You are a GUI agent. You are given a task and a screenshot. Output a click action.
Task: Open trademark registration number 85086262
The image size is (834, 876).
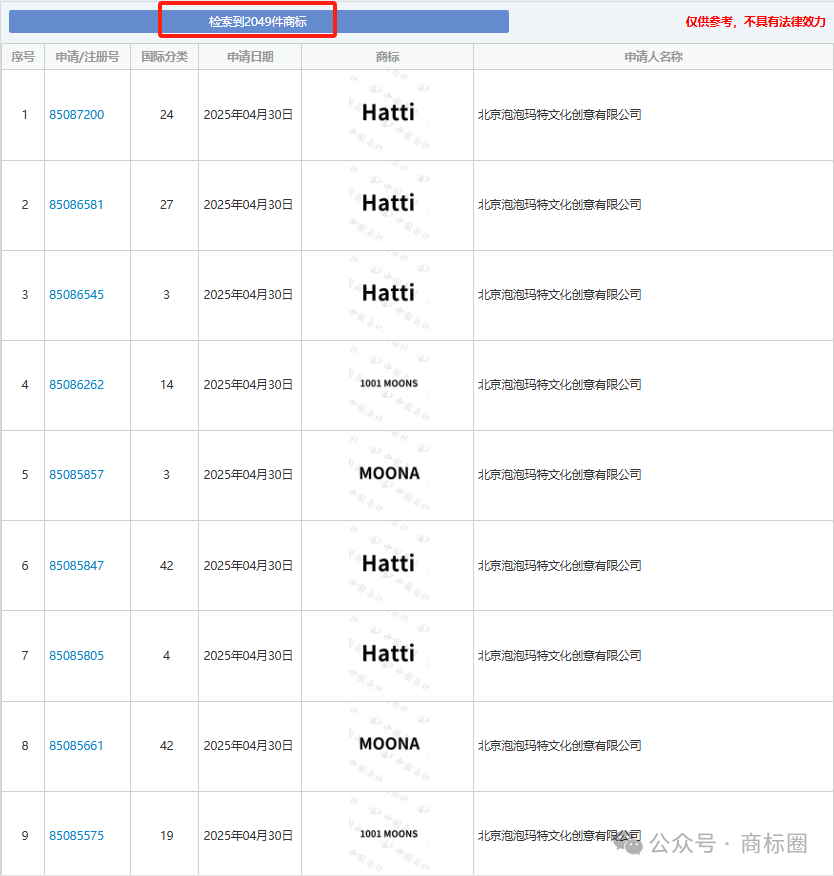(77, 384)
